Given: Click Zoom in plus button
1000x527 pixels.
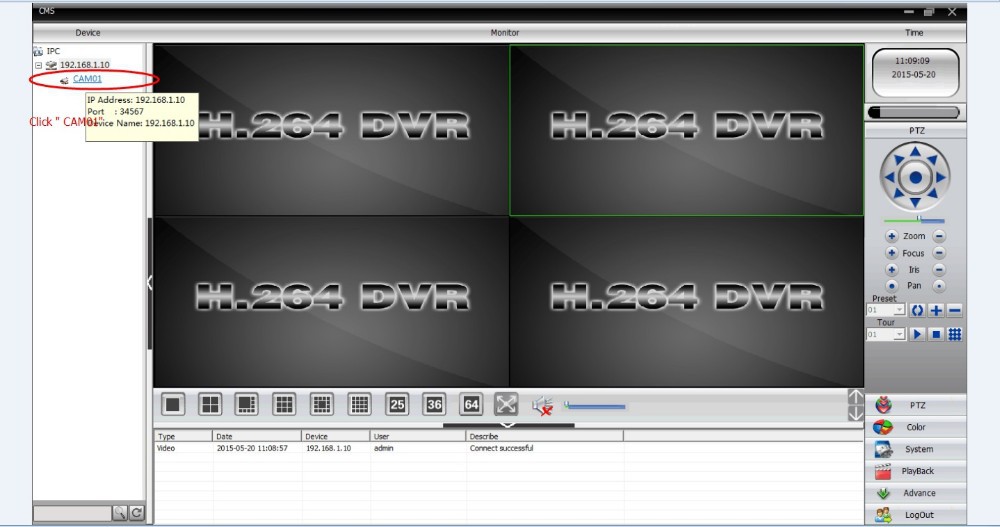Looking at the screenshot, I should click(x=891, y=236).
